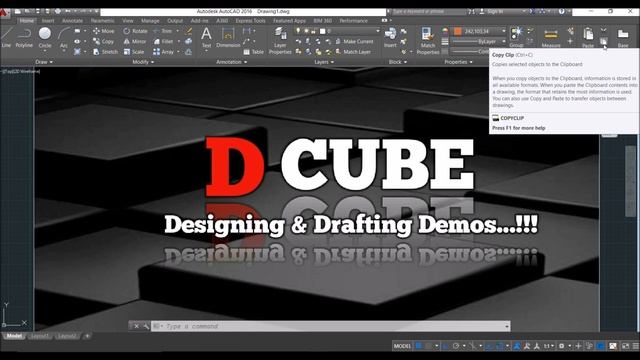Click the Copy tool in Modify panel
Image resolution: width=640 pixels, height=360 pixels.
(103, 41)
